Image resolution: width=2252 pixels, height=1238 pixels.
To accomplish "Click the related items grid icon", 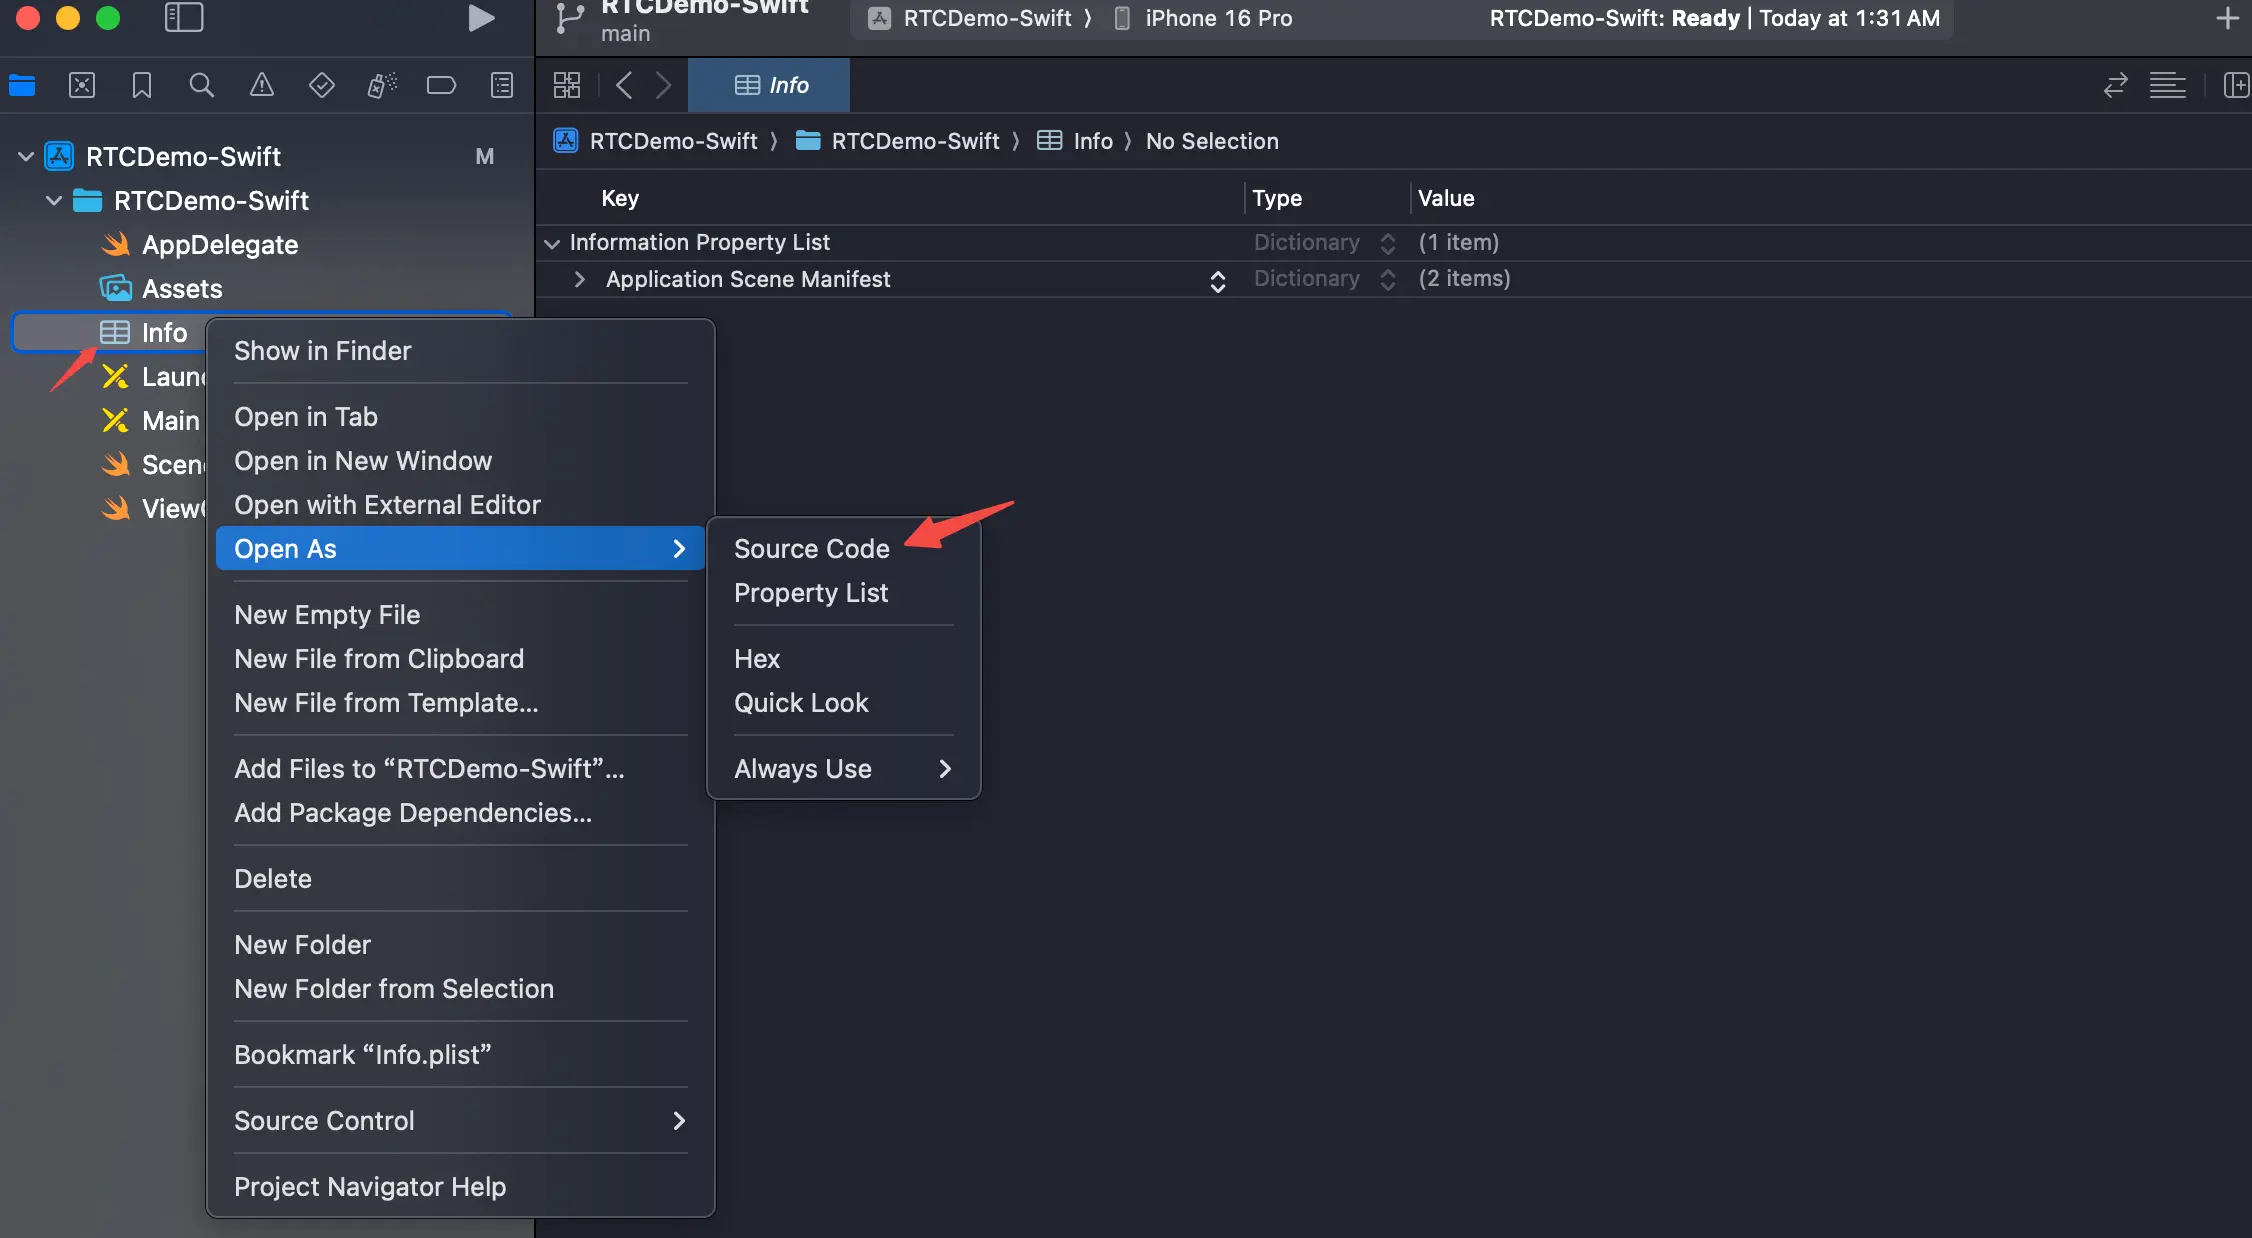I will click(567, 85).
